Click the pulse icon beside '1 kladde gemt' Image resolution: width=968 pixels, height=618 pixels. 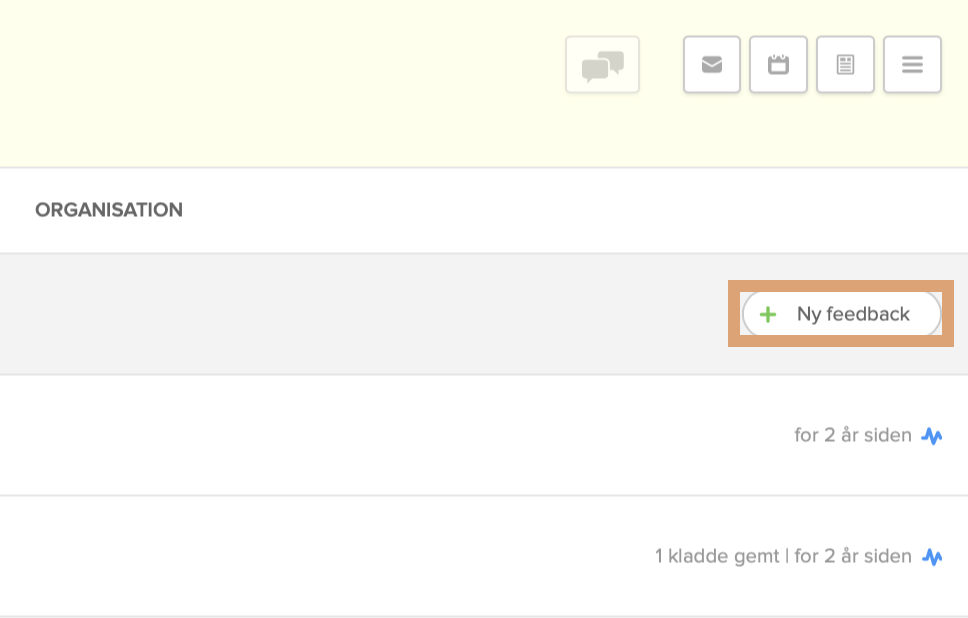tap(932, 557)
